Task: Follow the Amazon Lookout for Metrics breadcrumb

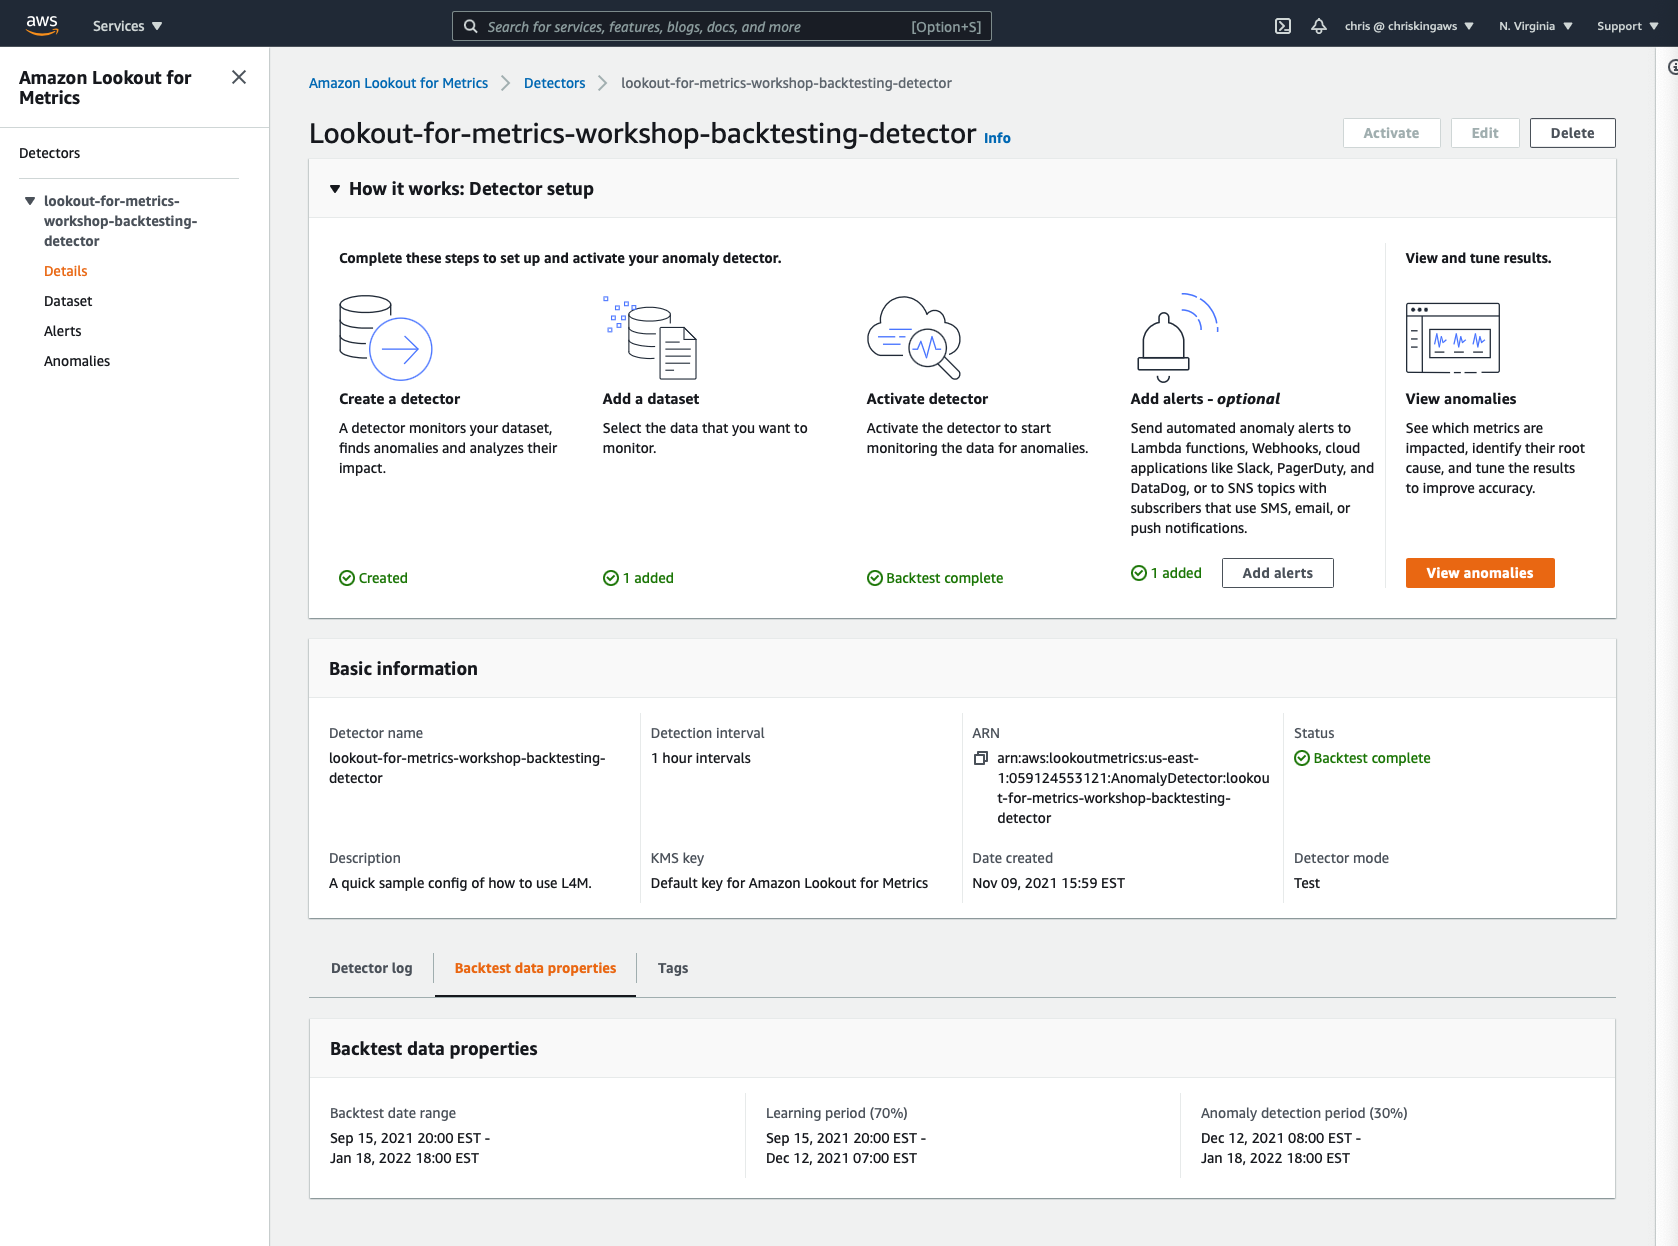Action: pyautogui.click(x=398, y=83)
